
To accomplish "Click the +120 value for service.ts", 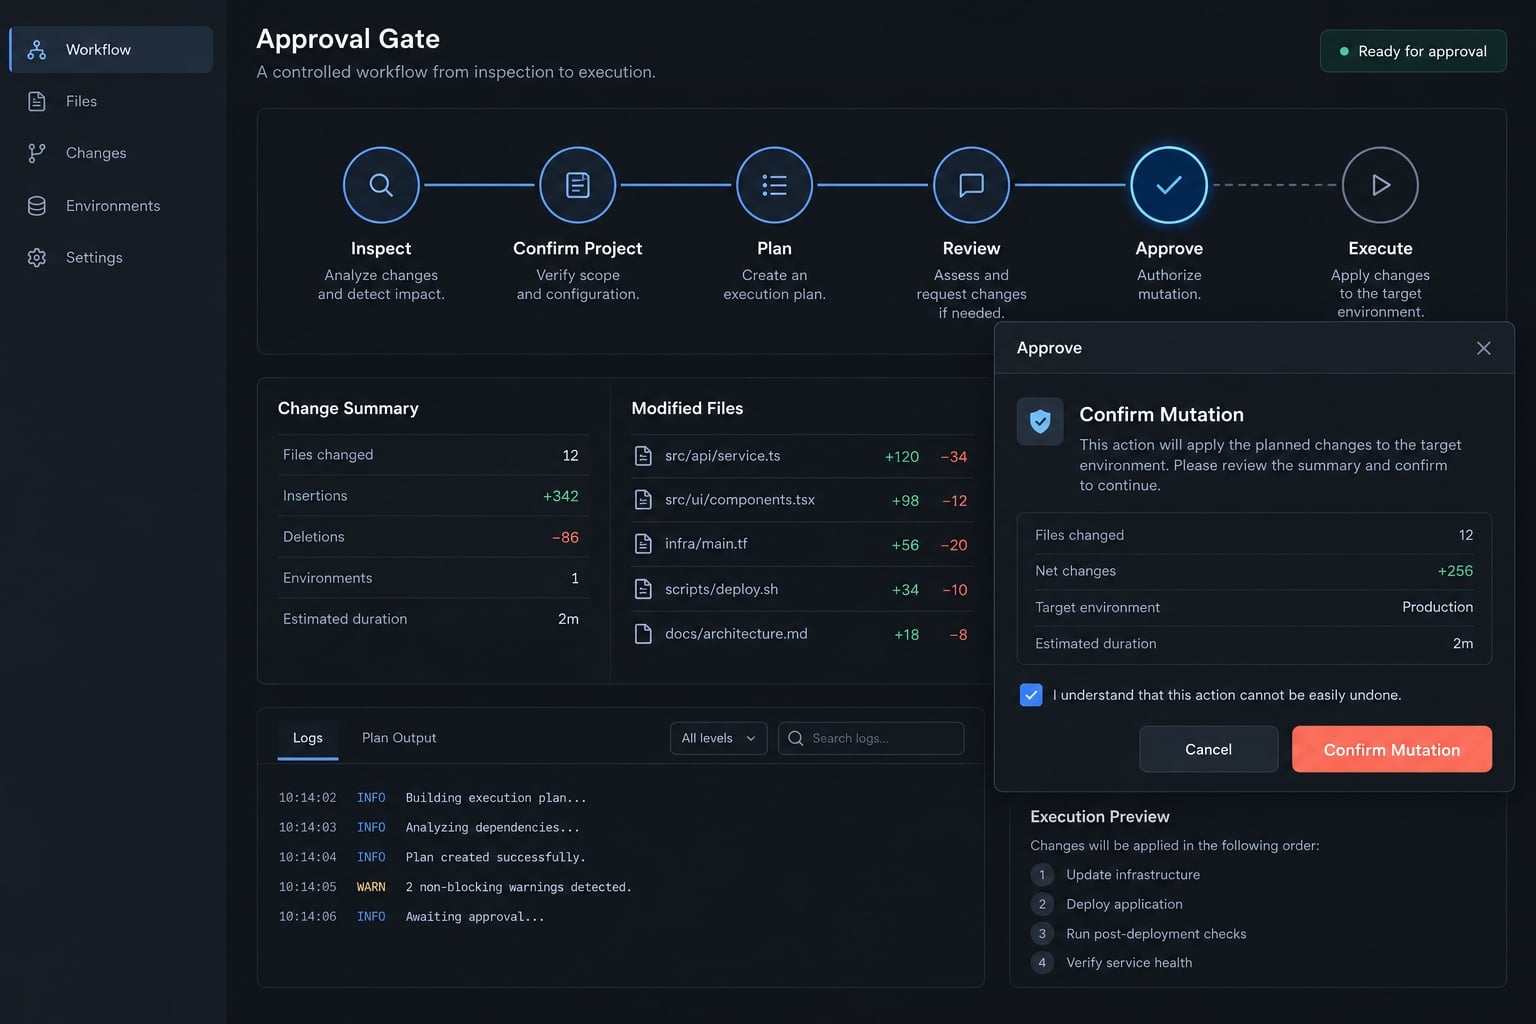I will (902, 457).
